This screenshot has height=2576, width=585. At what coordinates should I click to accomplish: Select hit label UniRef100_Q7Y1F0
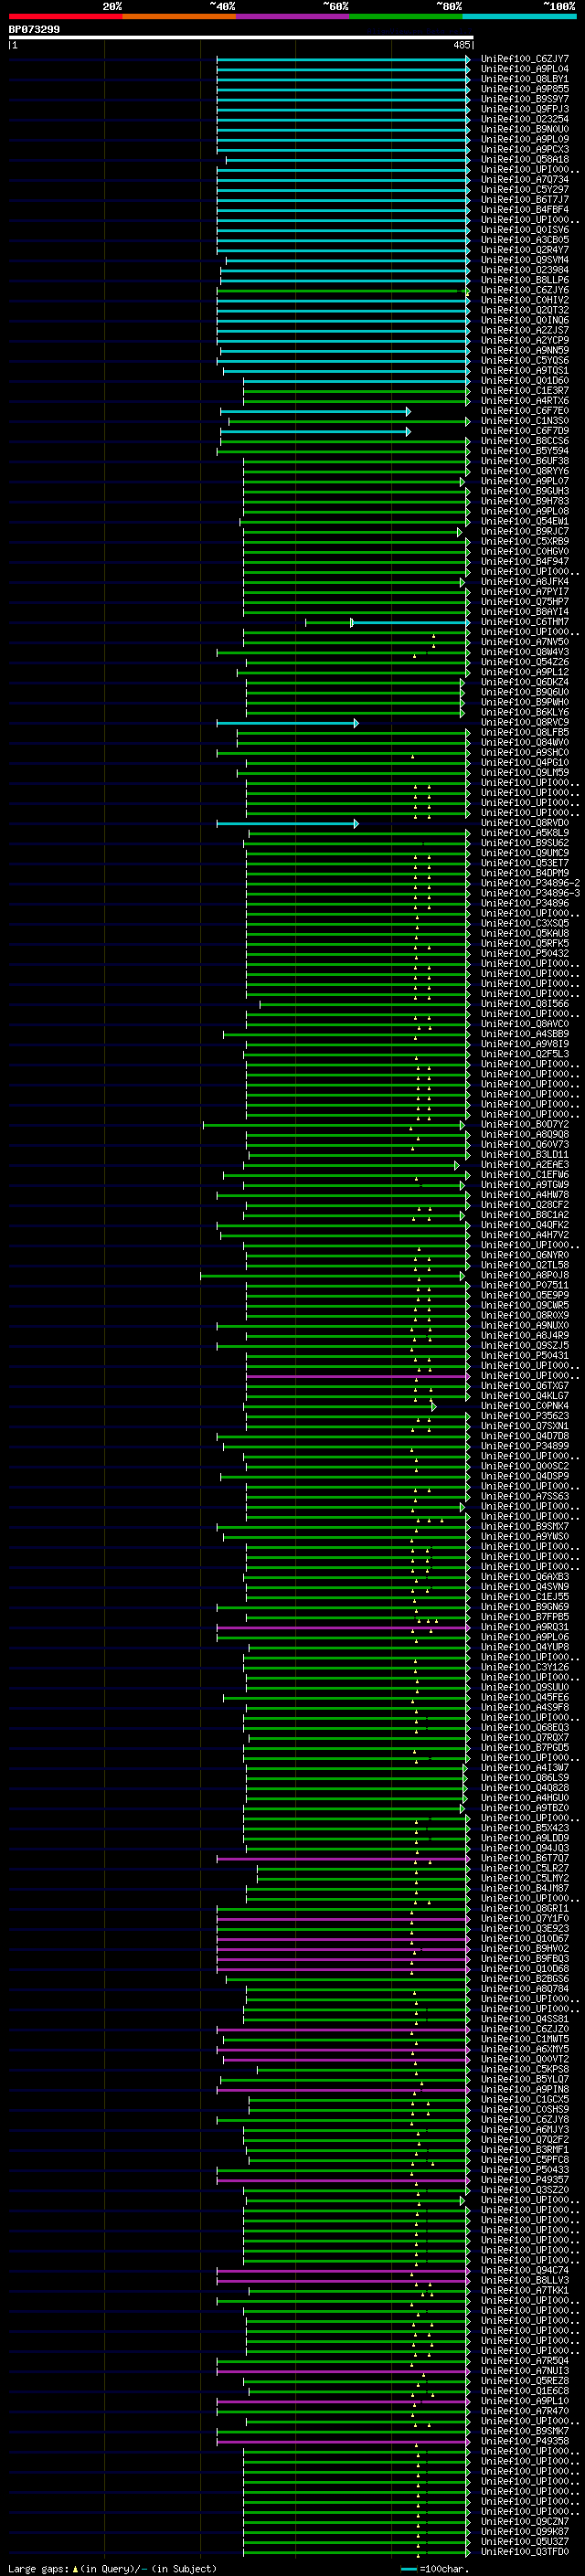point(524,1918)
